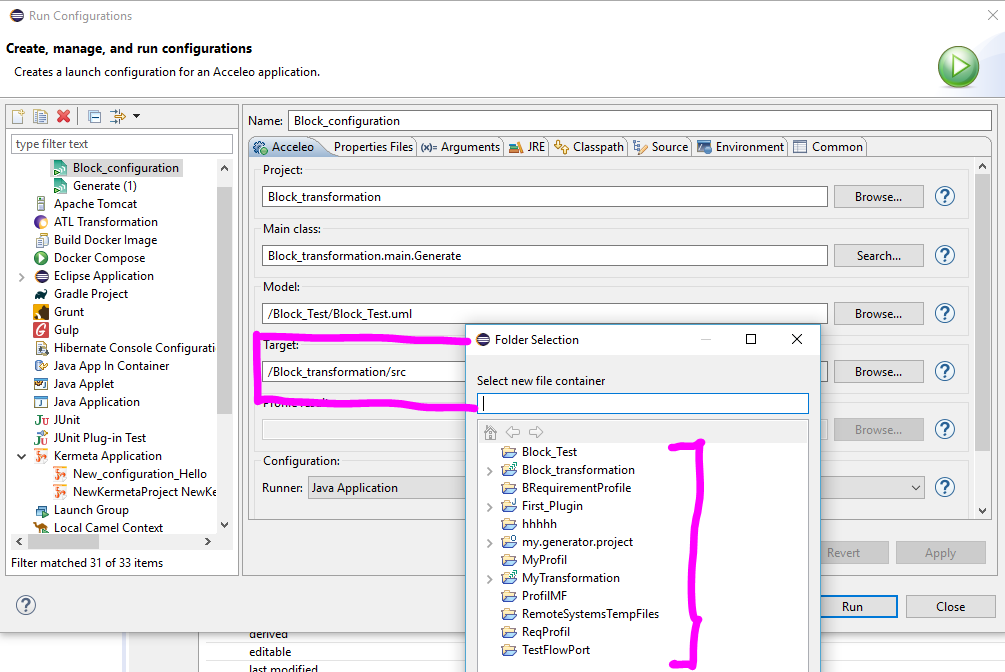
Task: Select the Generate (1) configuration
Action: [x=104, y=186]
